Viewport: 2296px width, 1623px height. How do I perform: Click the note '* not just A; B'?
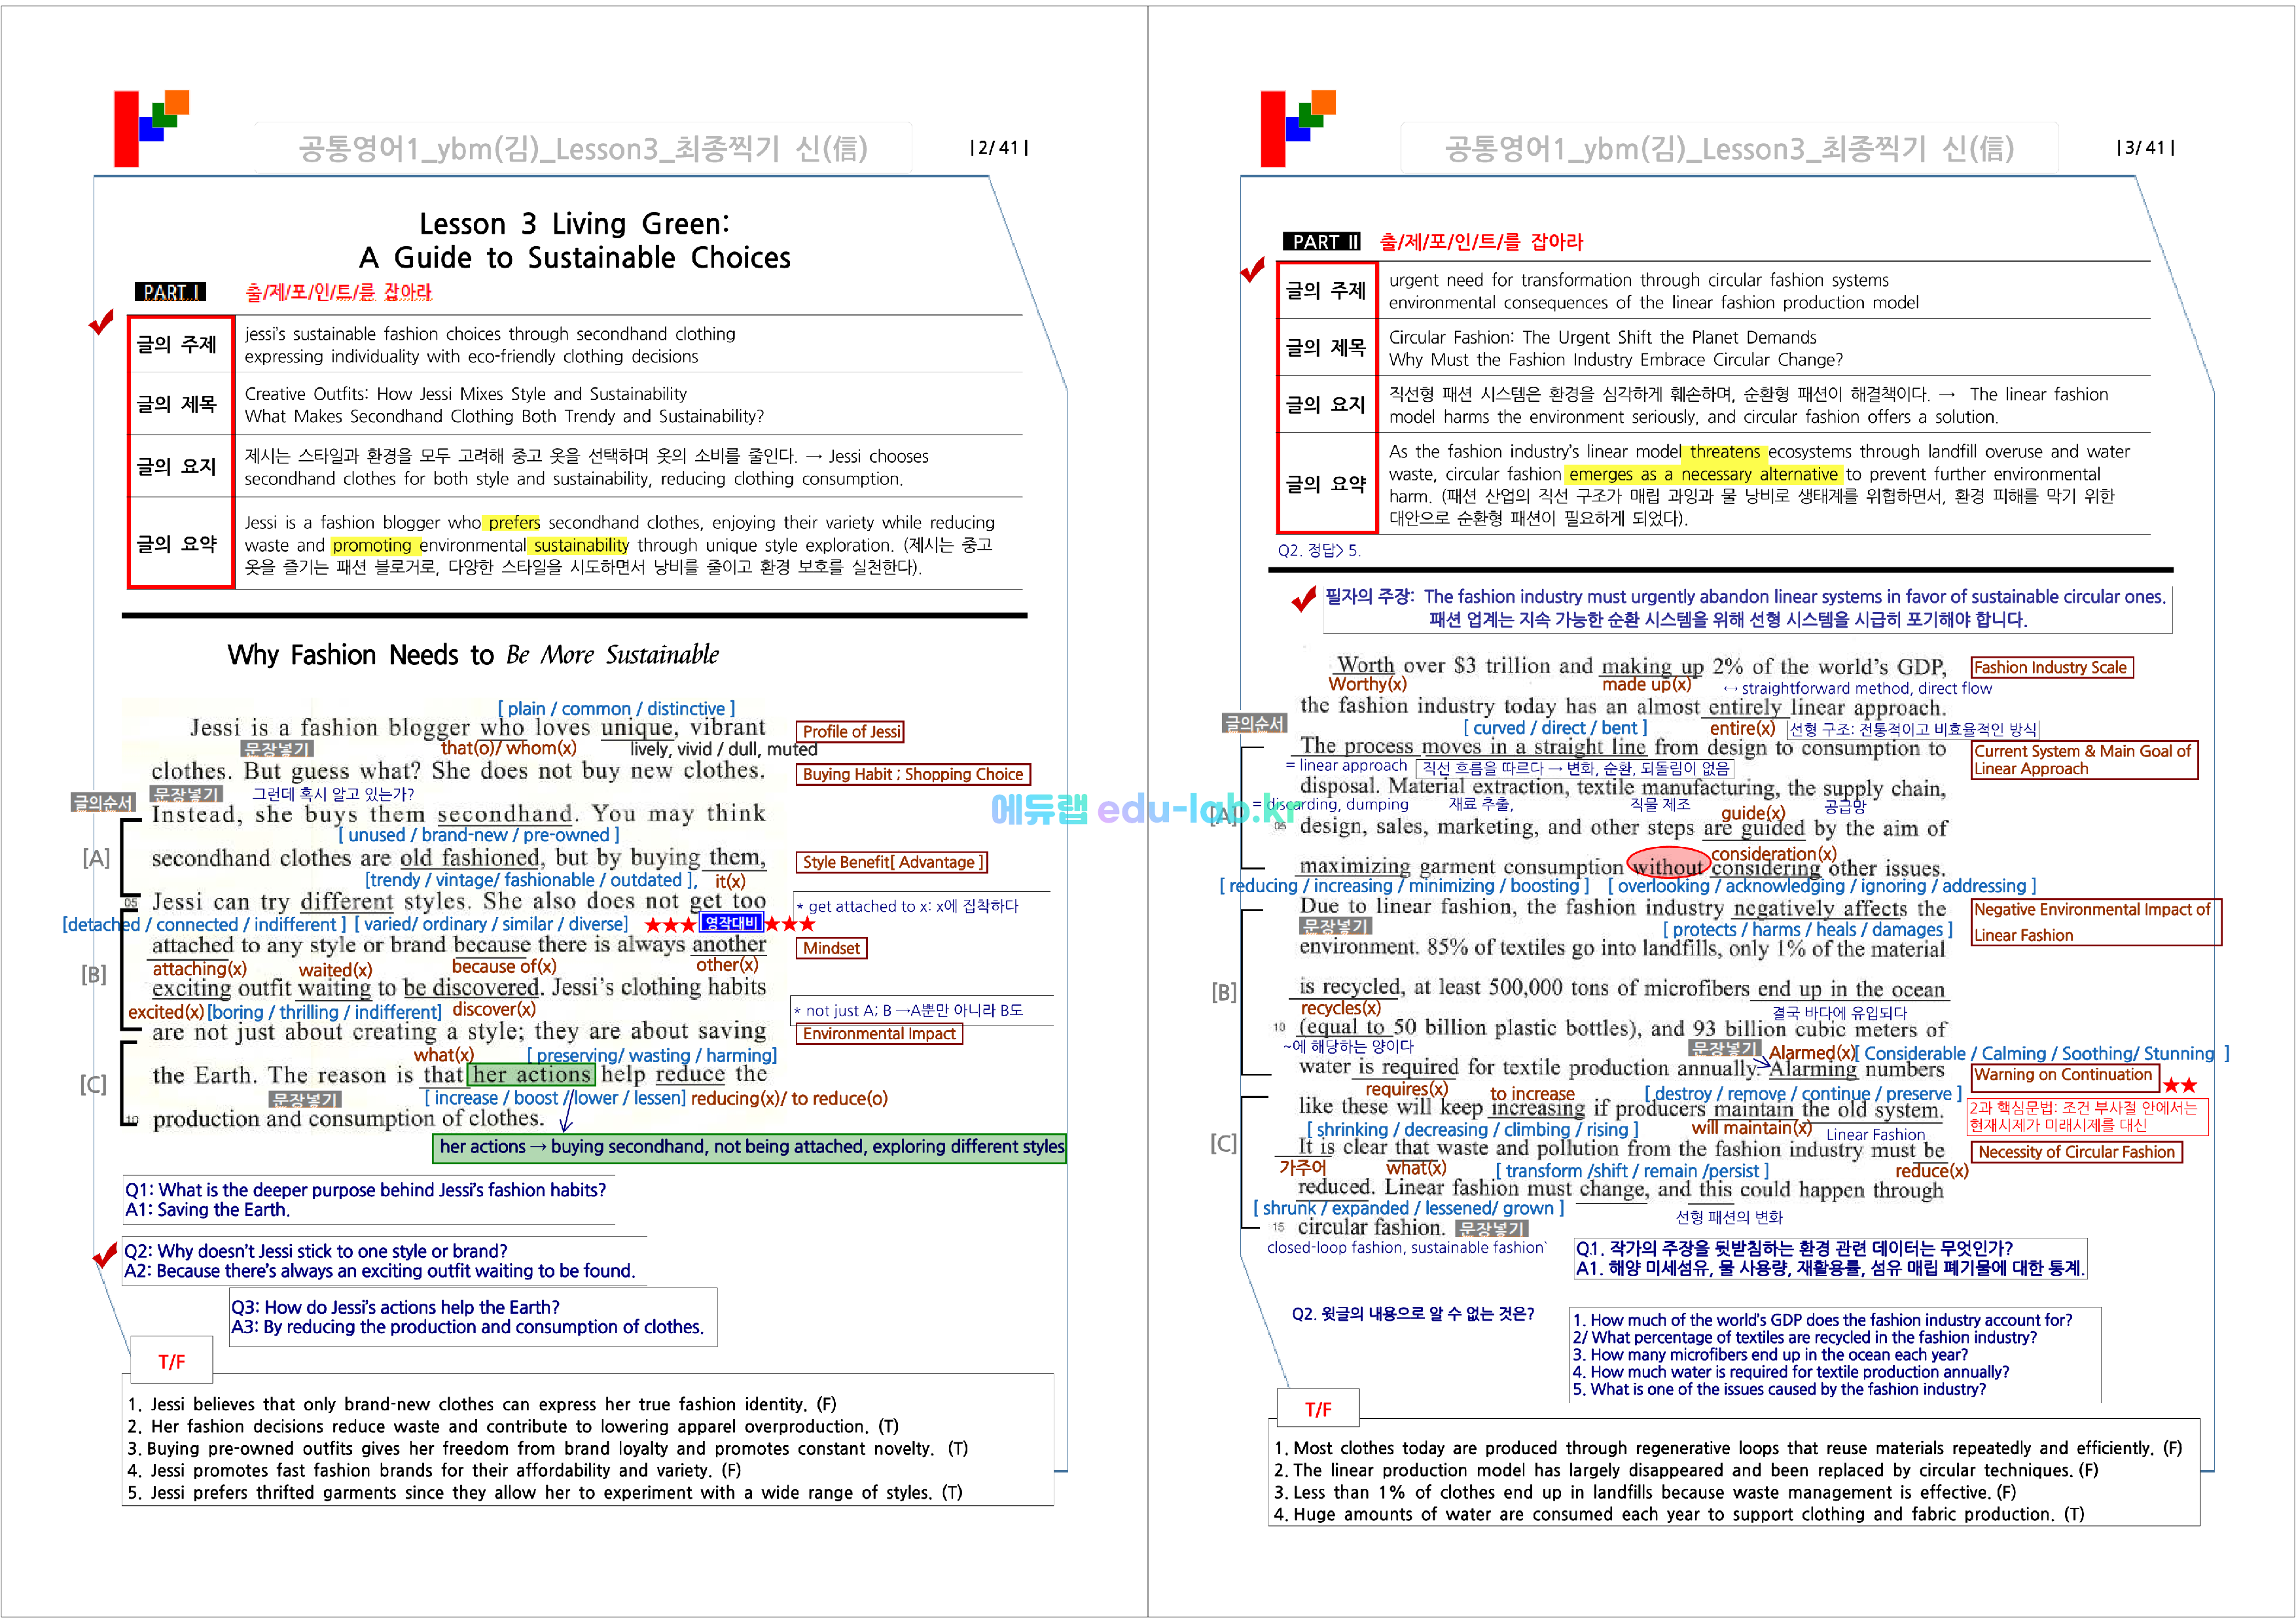pos(907,1011)
